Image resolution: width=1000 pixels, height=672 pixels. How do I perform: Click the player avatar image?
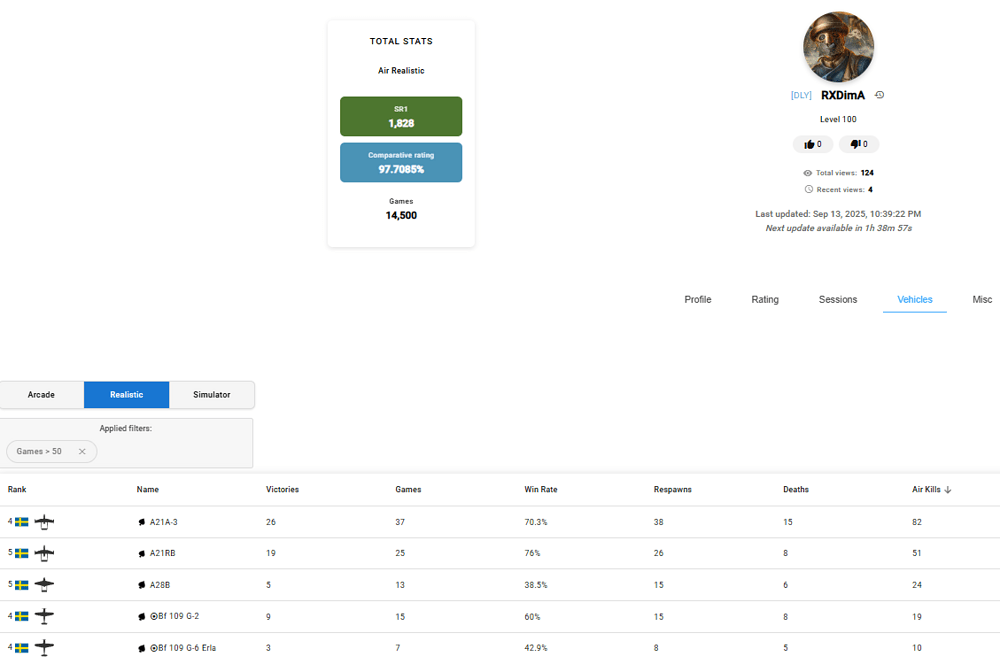(x=838, y=48)
